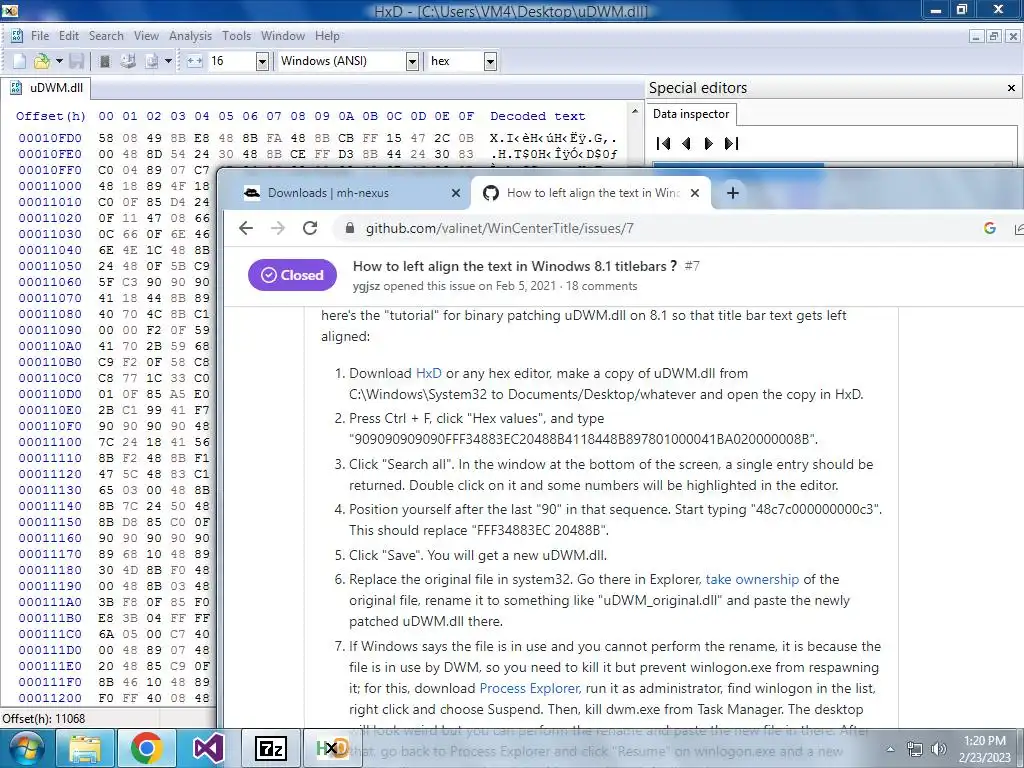Open the View menu in HxD
Screen dimensions: 1024x768
coord(146,36)
